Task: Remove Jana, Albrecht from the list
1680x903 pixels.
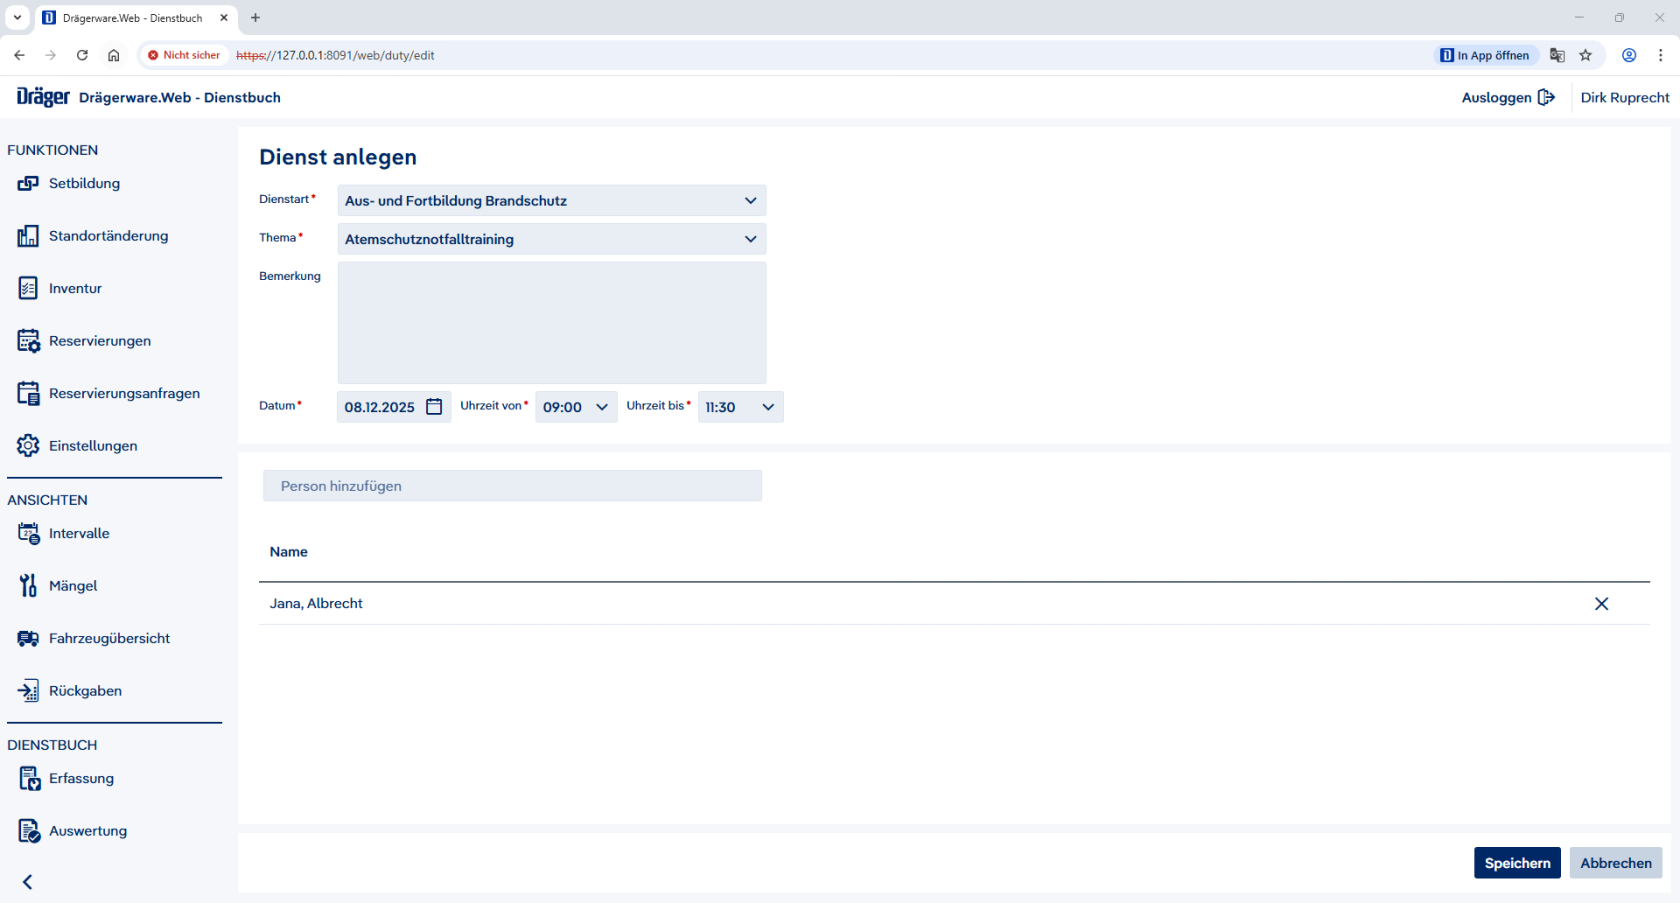Action: pyautogui.click(x=1601, y=604)
